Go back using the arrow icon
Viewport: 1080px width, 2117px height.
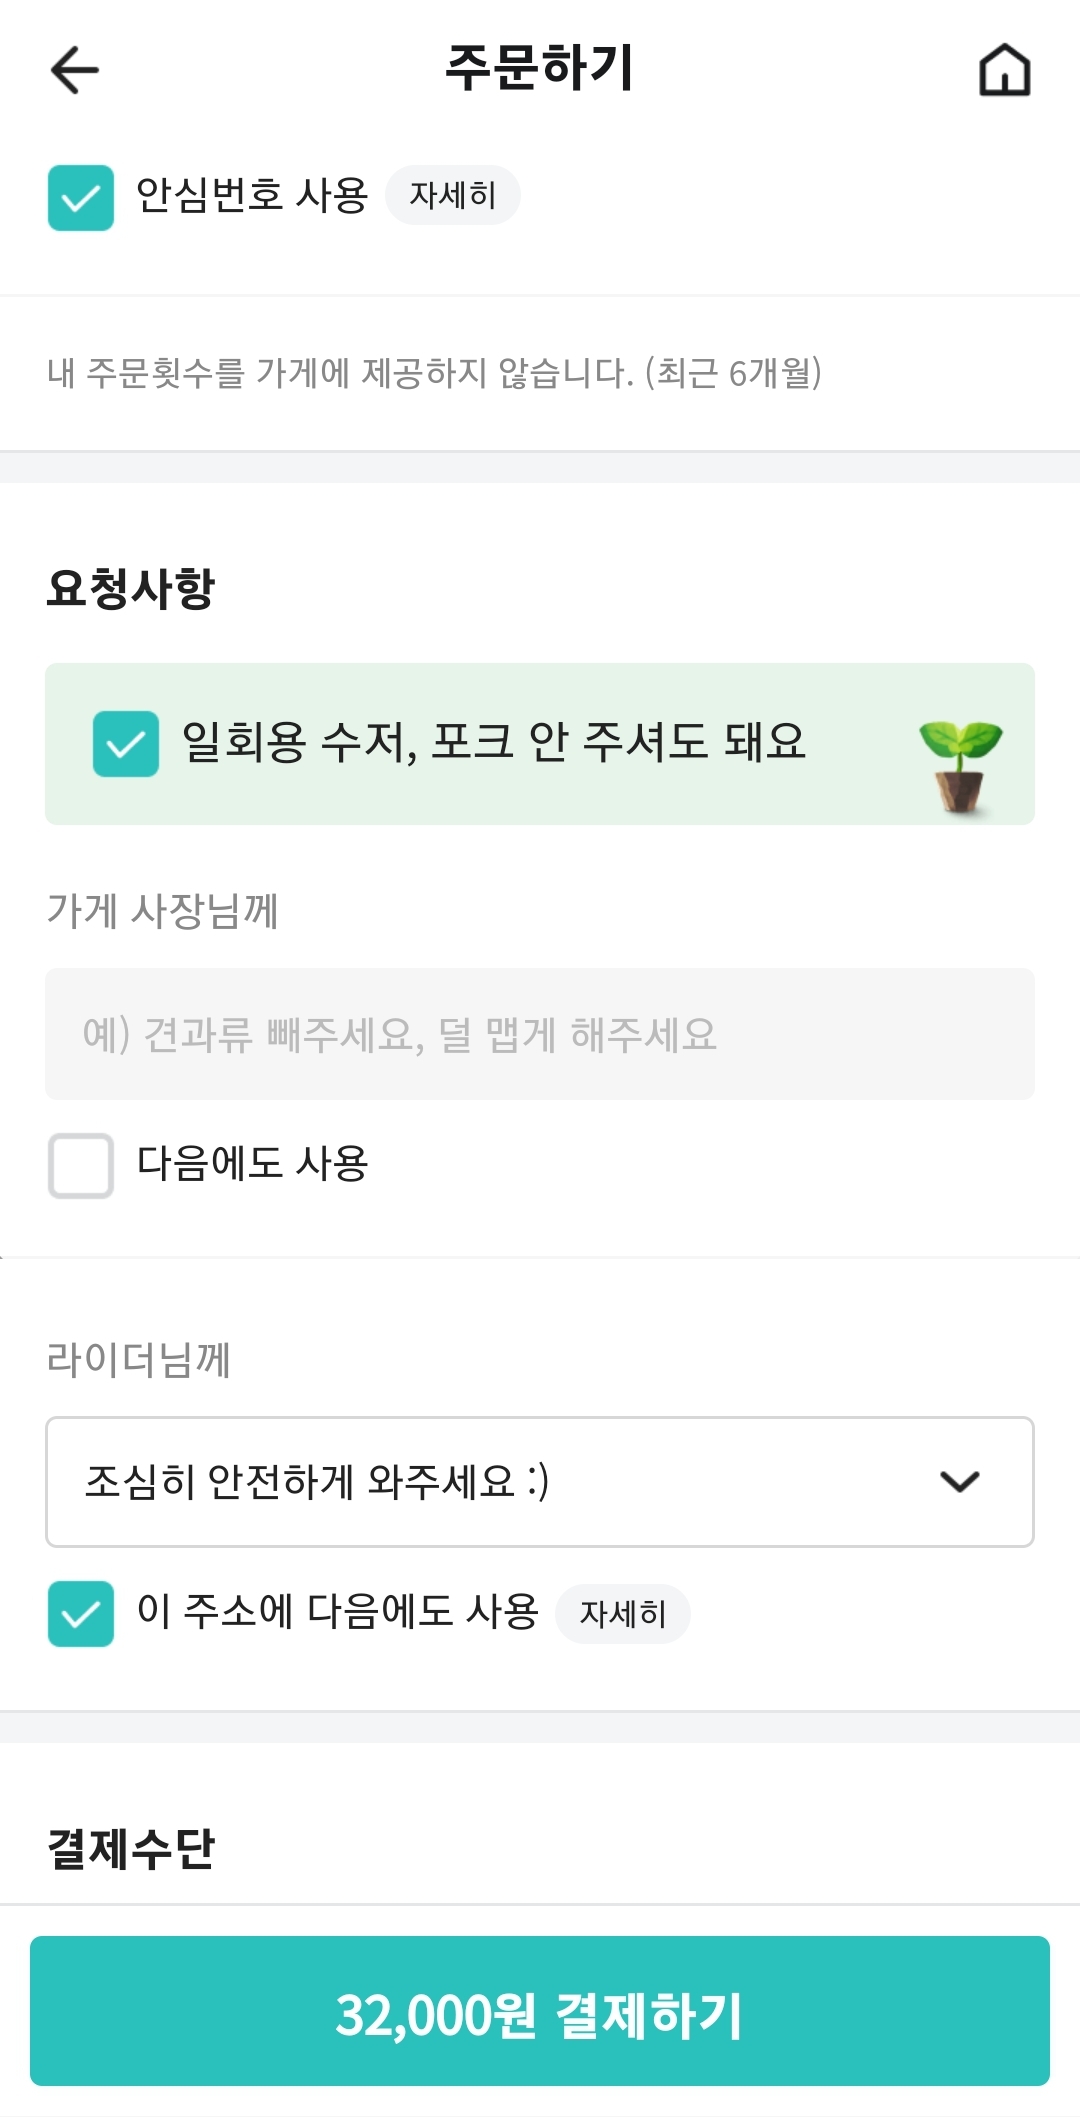coord(75,70)
